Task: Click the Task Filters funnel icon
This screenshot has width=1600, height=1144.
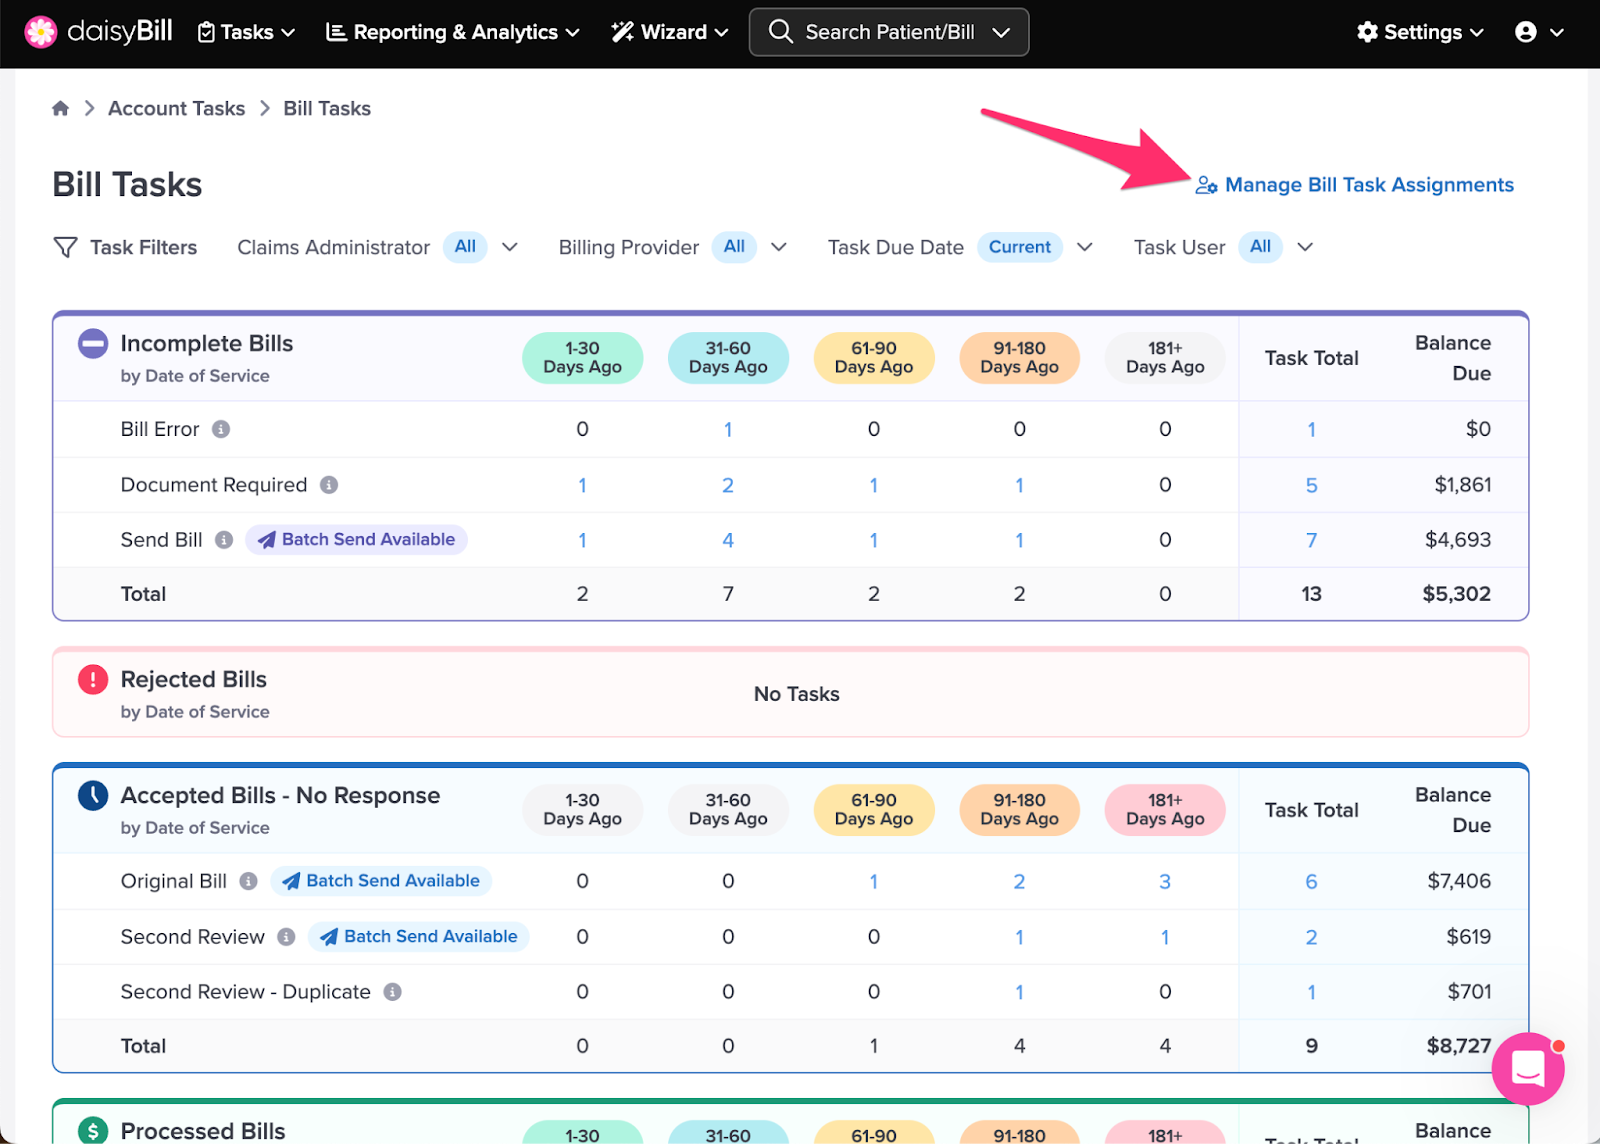Action: pos(65,247)
